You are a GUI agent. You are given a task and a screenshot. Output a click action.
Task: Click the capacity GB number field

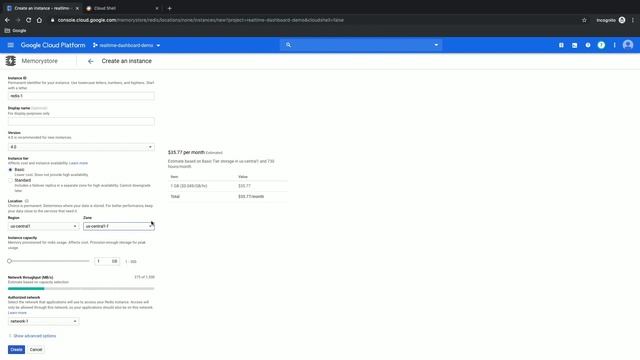coord(107,261)
